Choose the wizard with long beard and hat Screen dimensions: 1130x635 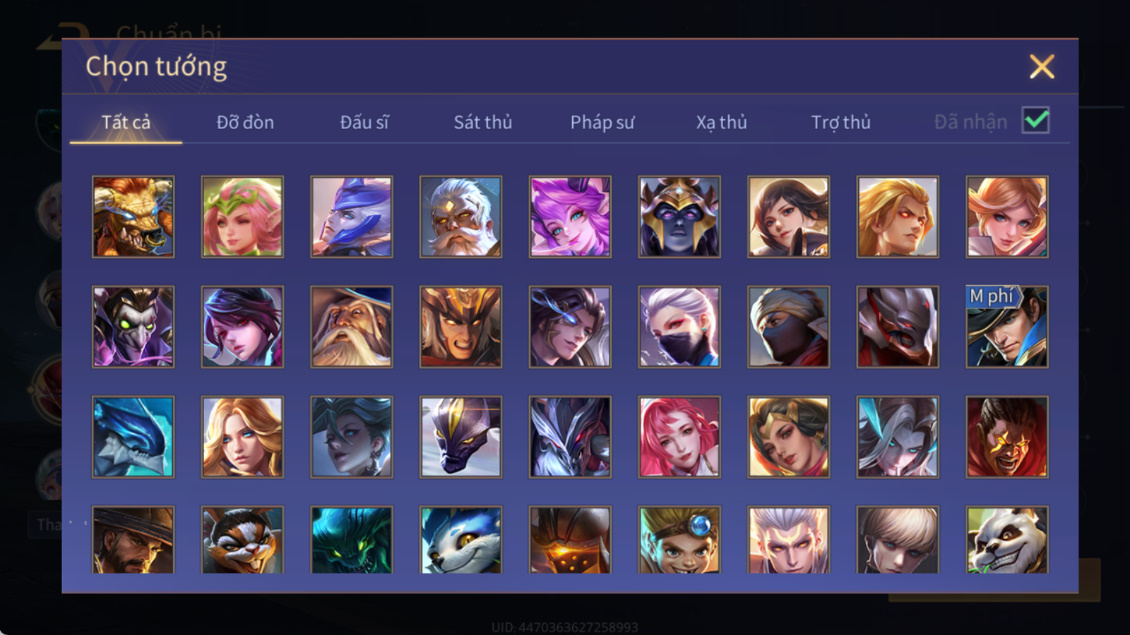[x=352, y=327]
